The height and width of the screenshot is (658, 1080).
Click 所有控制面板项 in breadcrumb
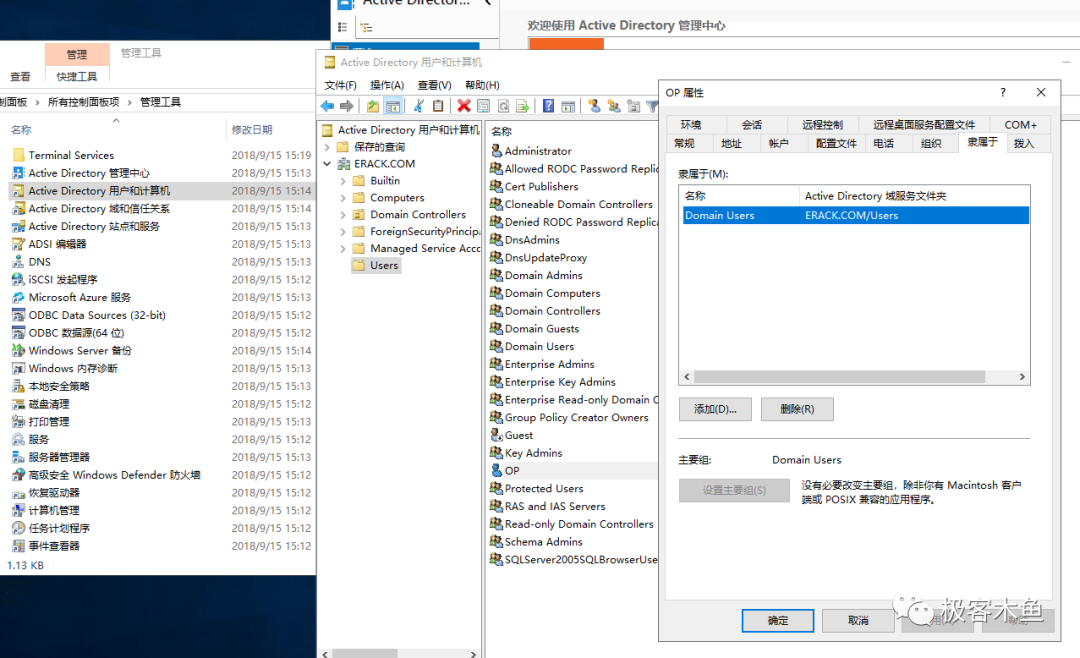tap(83, 102)
